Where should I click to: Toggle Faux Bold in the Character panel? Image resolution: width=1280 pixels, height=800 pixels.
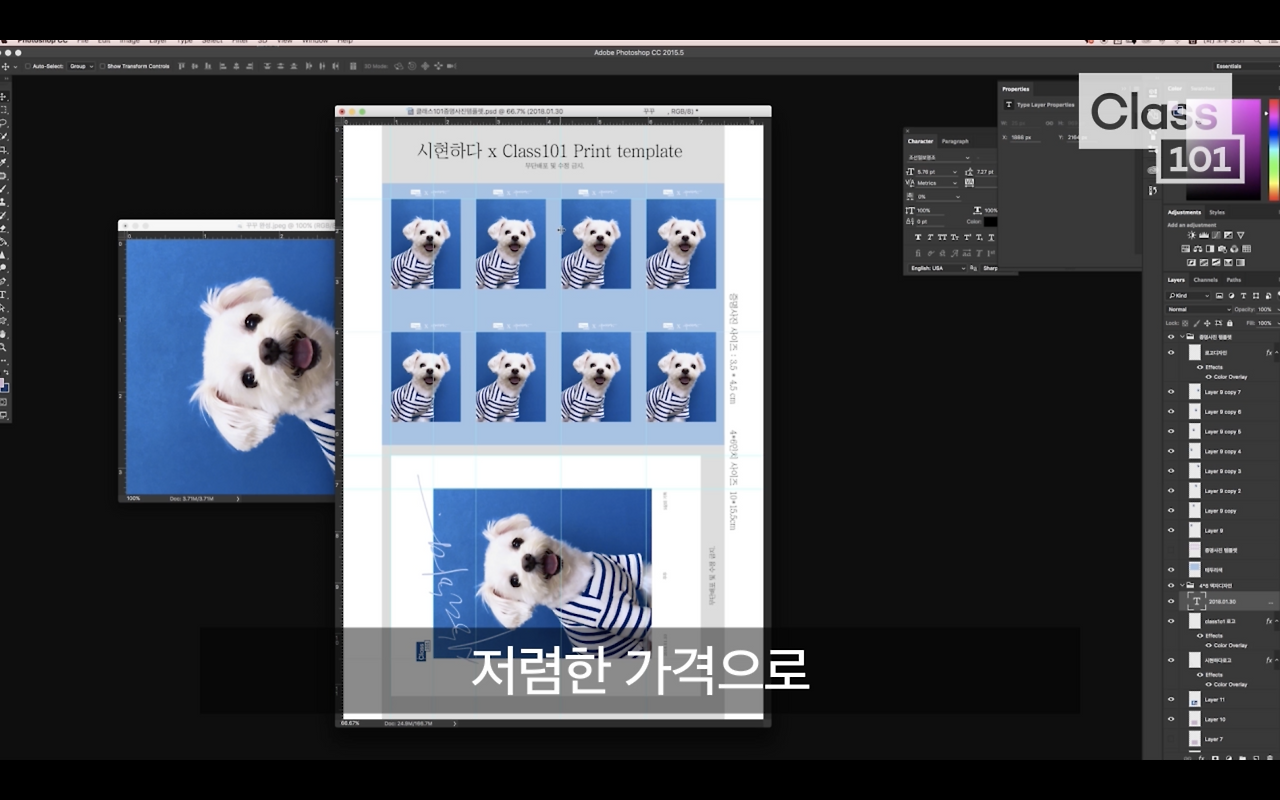pyautogui.click(x=918, y=237)
